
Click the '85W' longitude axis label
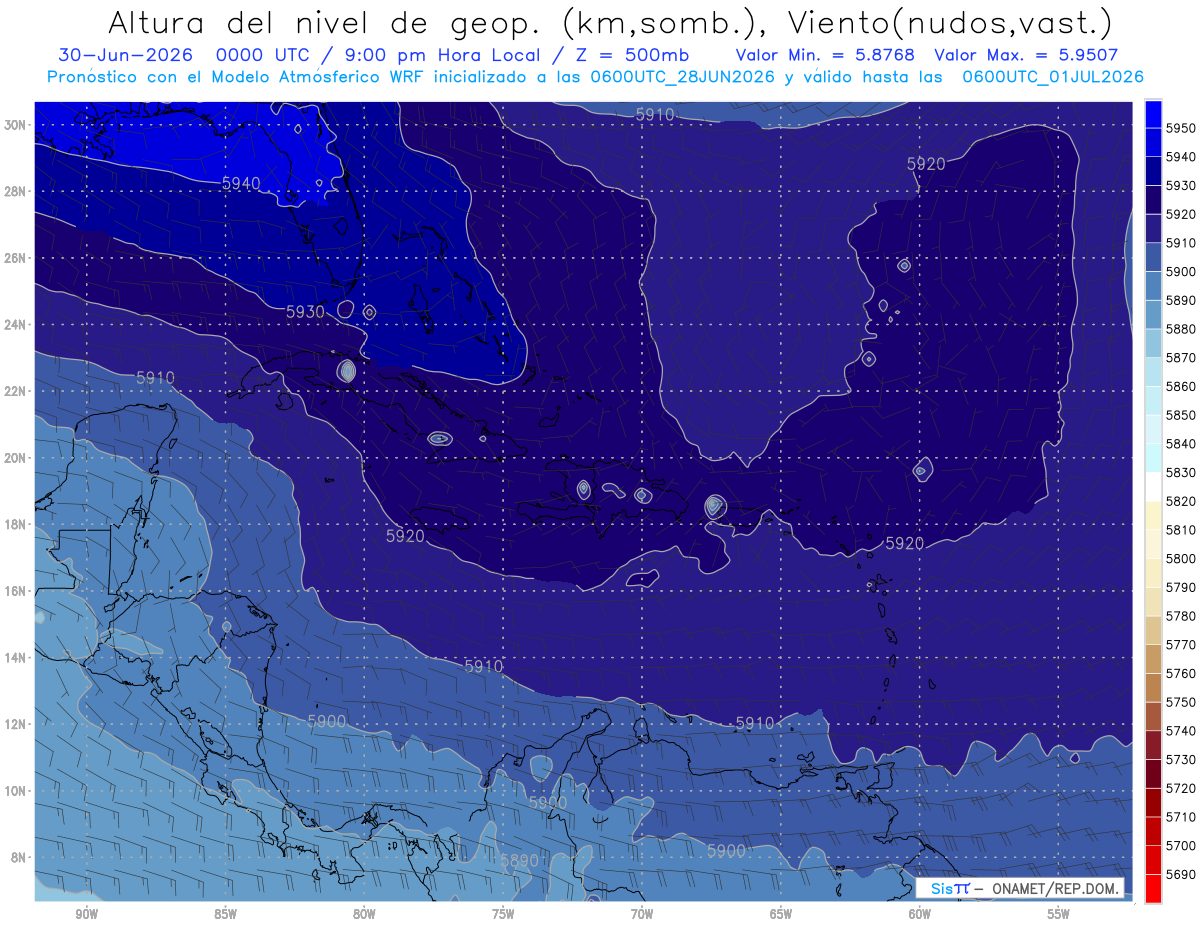(x=225, y=914)
